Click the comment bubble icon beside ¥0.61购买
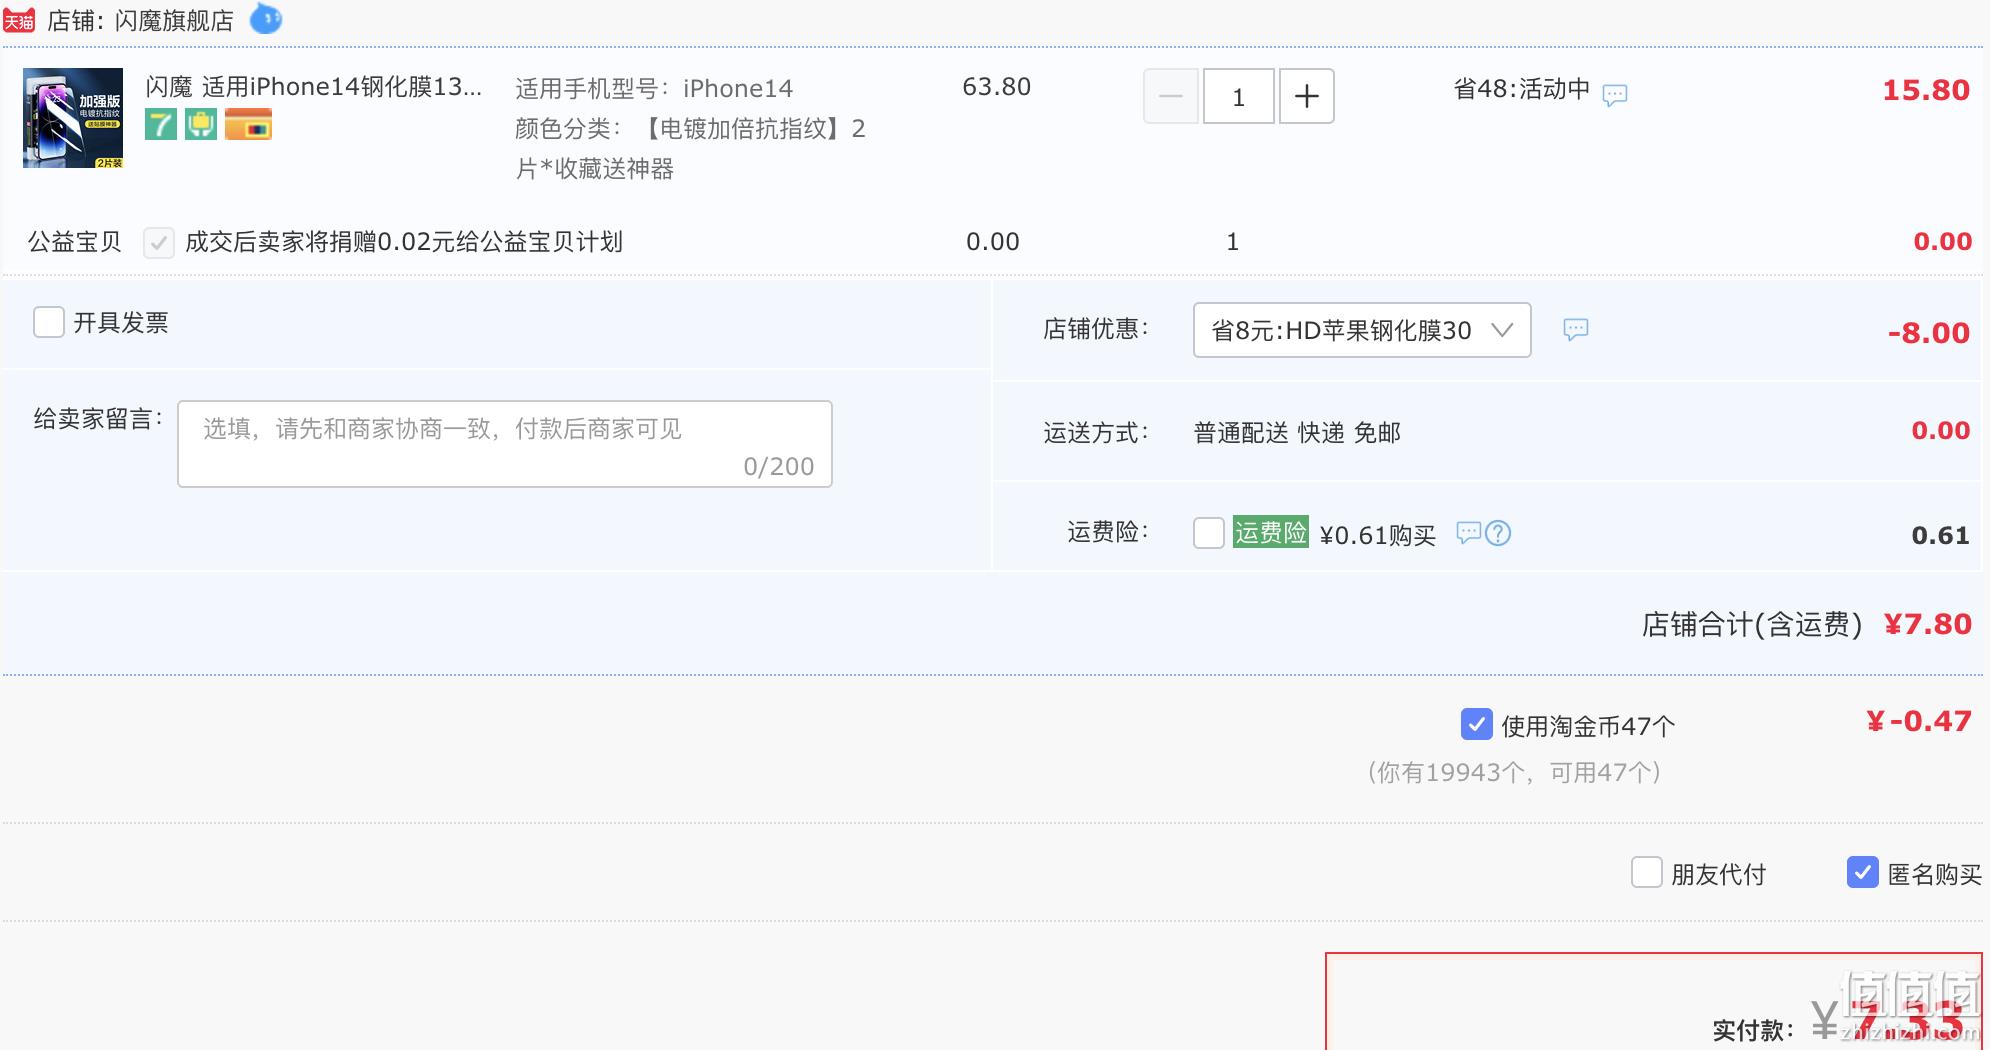1990x1050 pixels. point(1468,533)
